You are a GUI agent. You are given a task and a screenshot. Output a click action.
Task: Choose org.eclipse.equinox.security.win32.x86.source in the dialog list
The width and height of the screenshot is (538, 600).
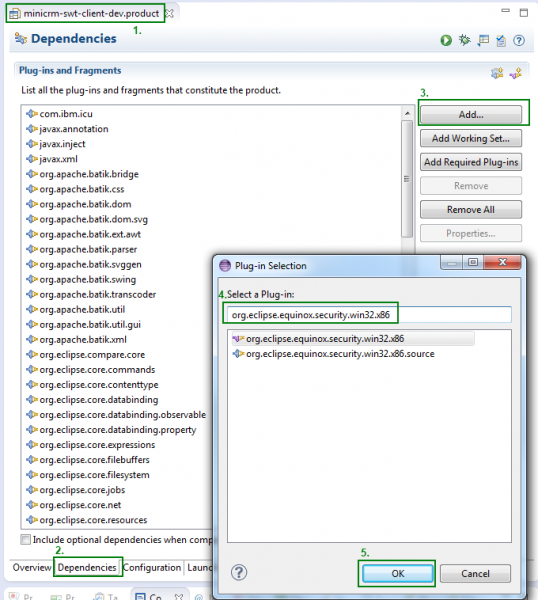tap(333, 354)
